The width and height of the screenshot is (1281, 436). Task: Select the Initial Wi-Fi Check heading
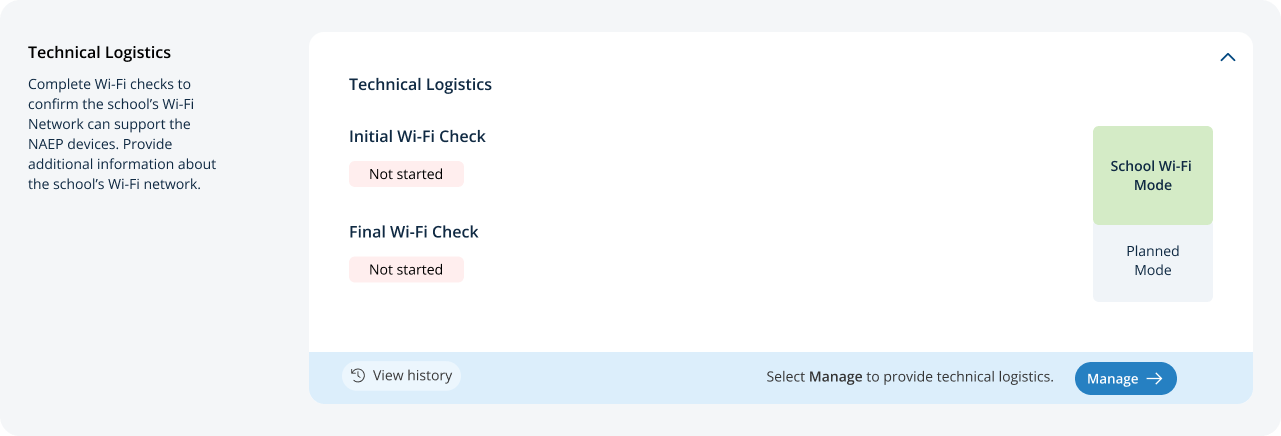(x=417, y=136)
